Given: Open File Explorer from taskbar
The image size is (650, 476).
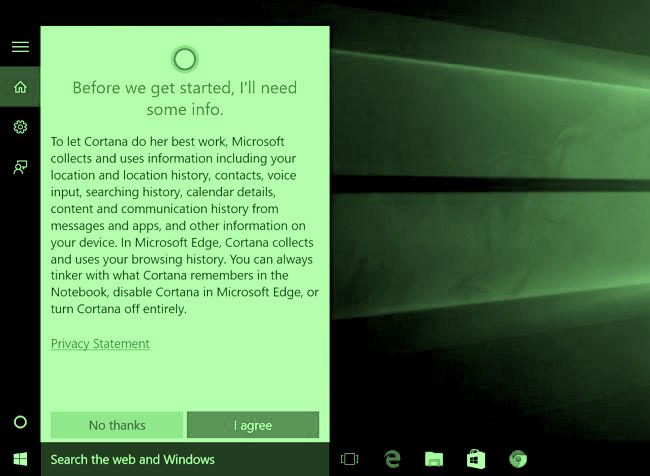Looking at the screenshot, I should pos(434,459).
